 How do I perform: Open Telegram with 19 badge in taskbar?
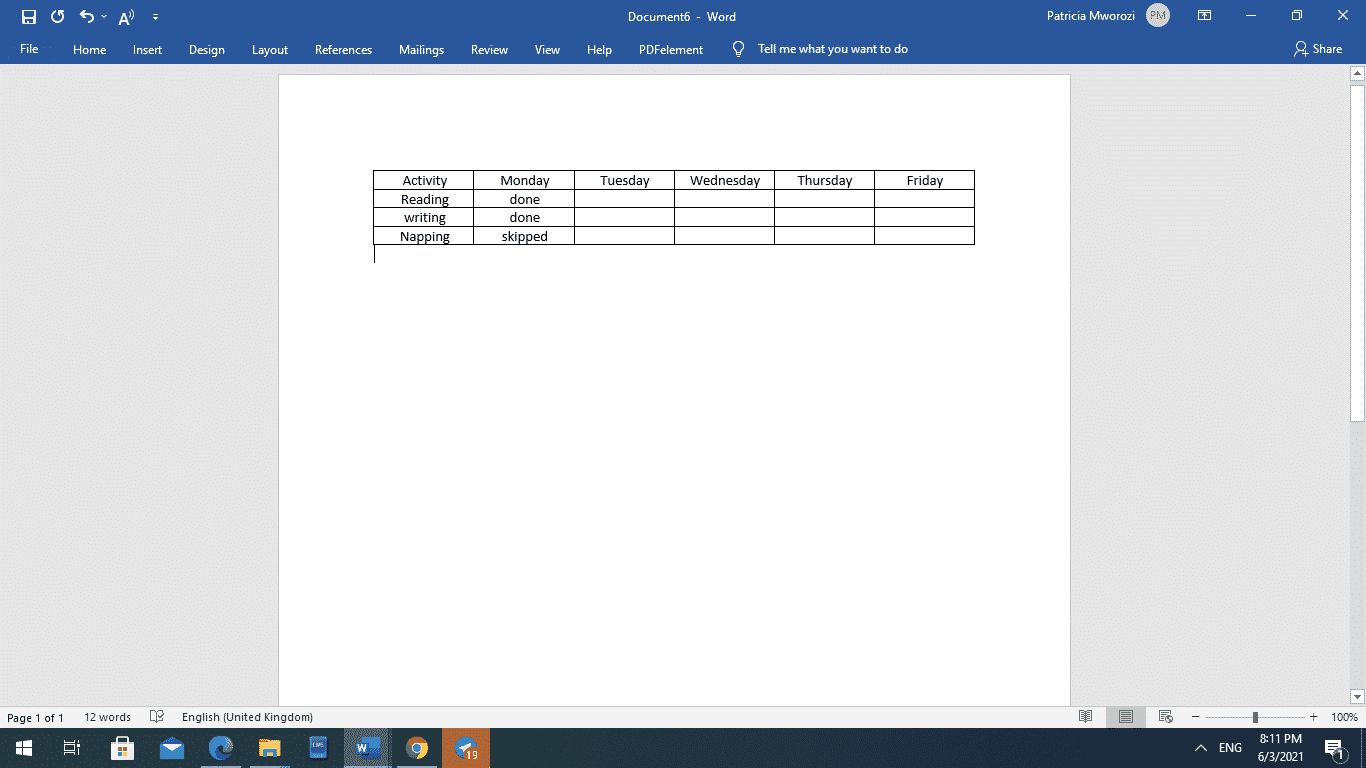[466, 748]
